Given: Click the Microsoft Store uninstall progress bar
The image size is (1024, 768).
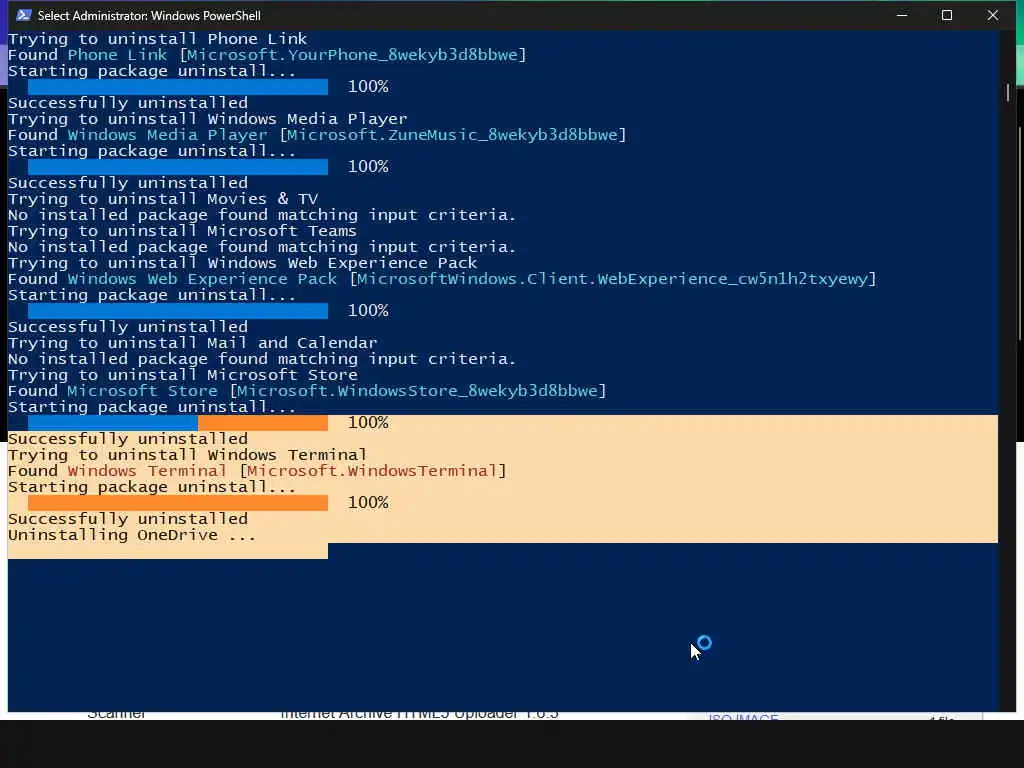Looking at the screenshot, I should [x=178, y=423].
